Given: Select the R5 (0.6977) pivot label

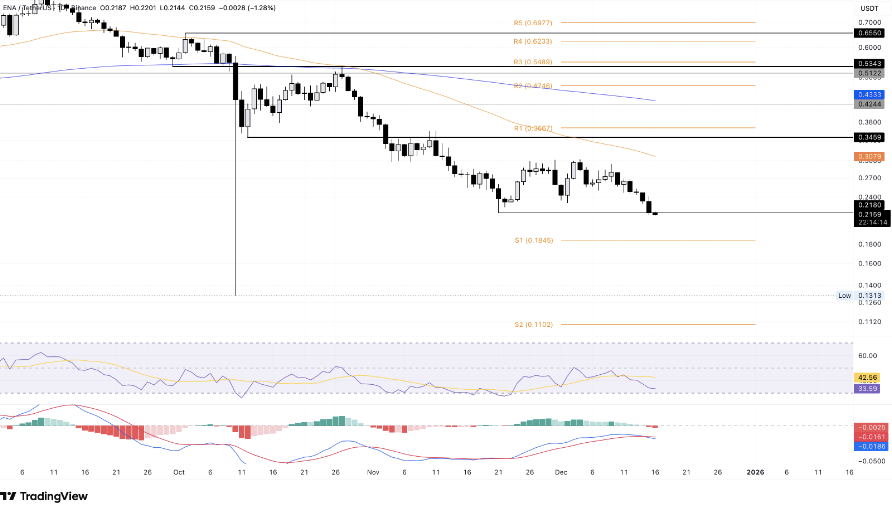Looking at the screenshot, I should [532, 23].
